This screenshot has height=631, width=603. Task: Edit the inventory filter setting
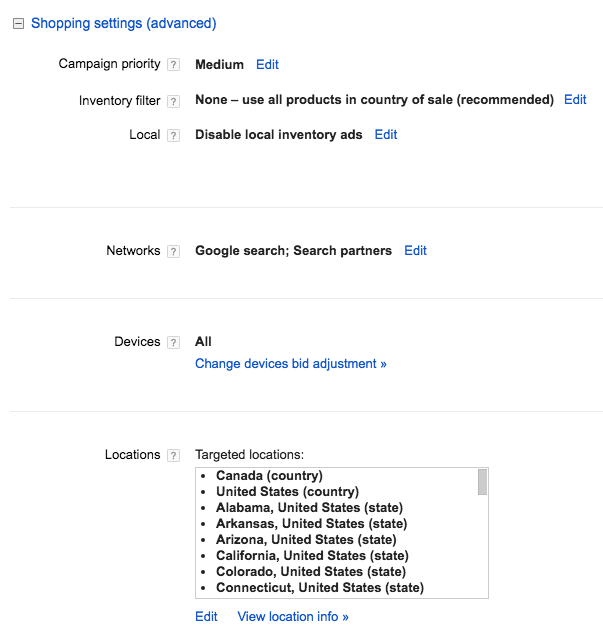point(575,99)
